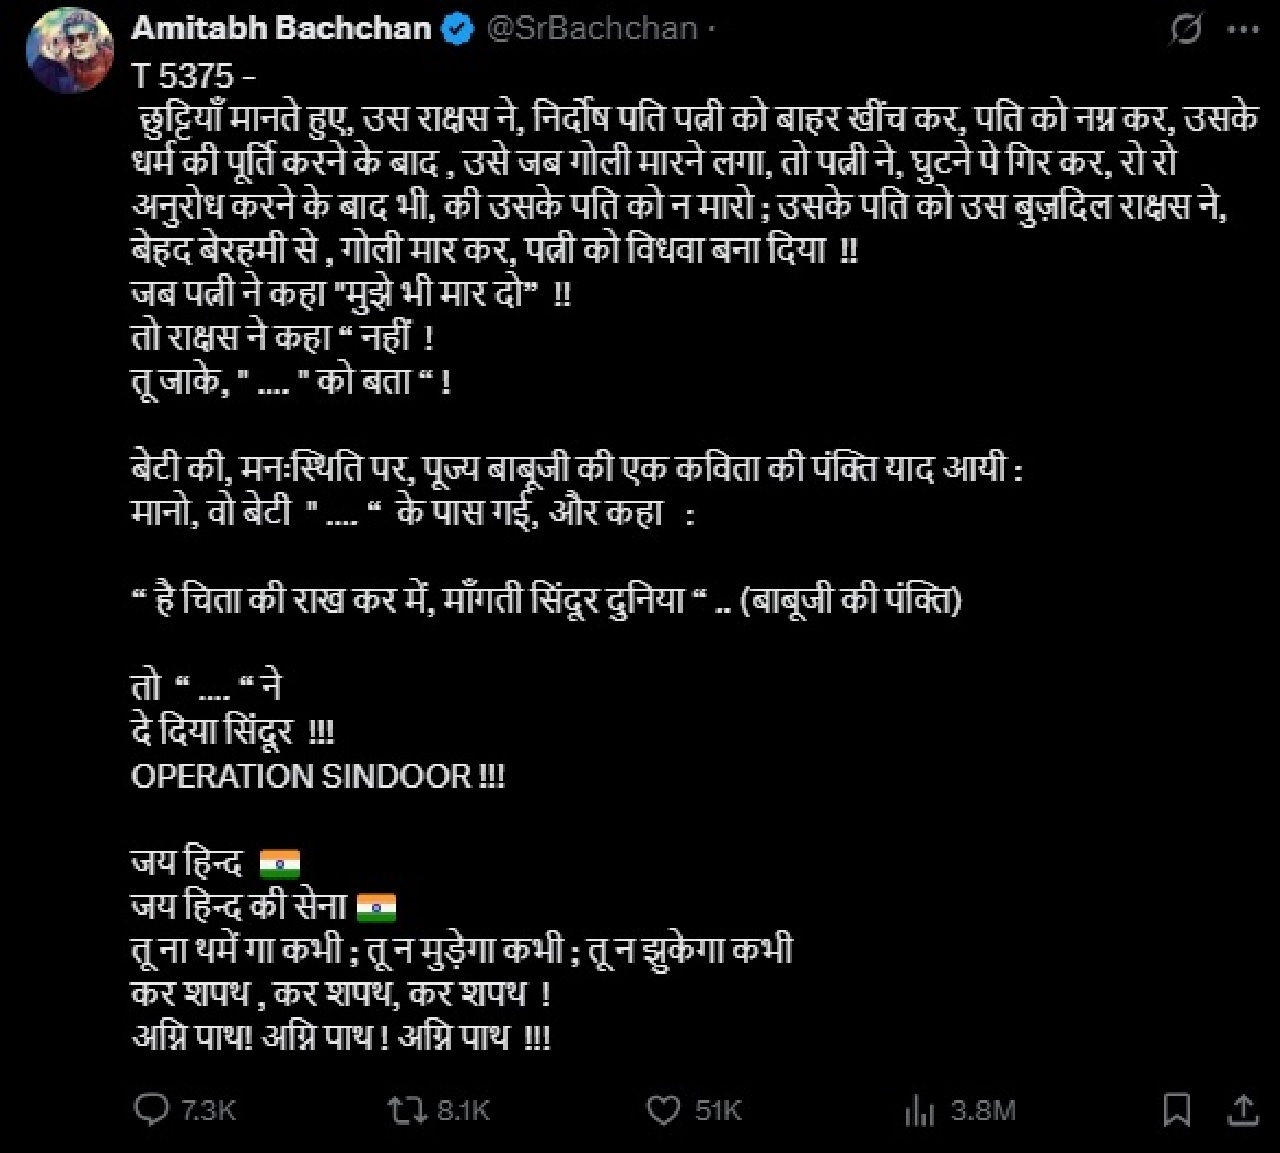Click the 51K likes count
The width and height of the screenshot is (1280, 1153).
[718, 1110]
